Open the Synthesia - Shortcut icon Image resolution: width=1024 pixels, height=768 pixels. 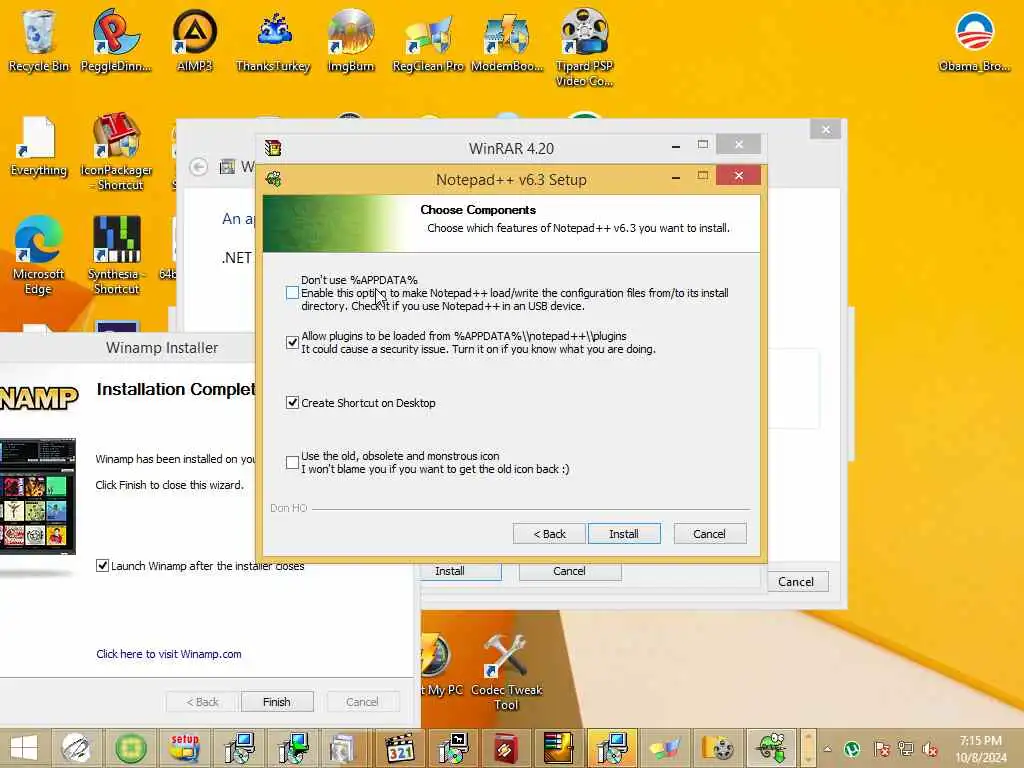pyautogui.click(x=116, y=255)
